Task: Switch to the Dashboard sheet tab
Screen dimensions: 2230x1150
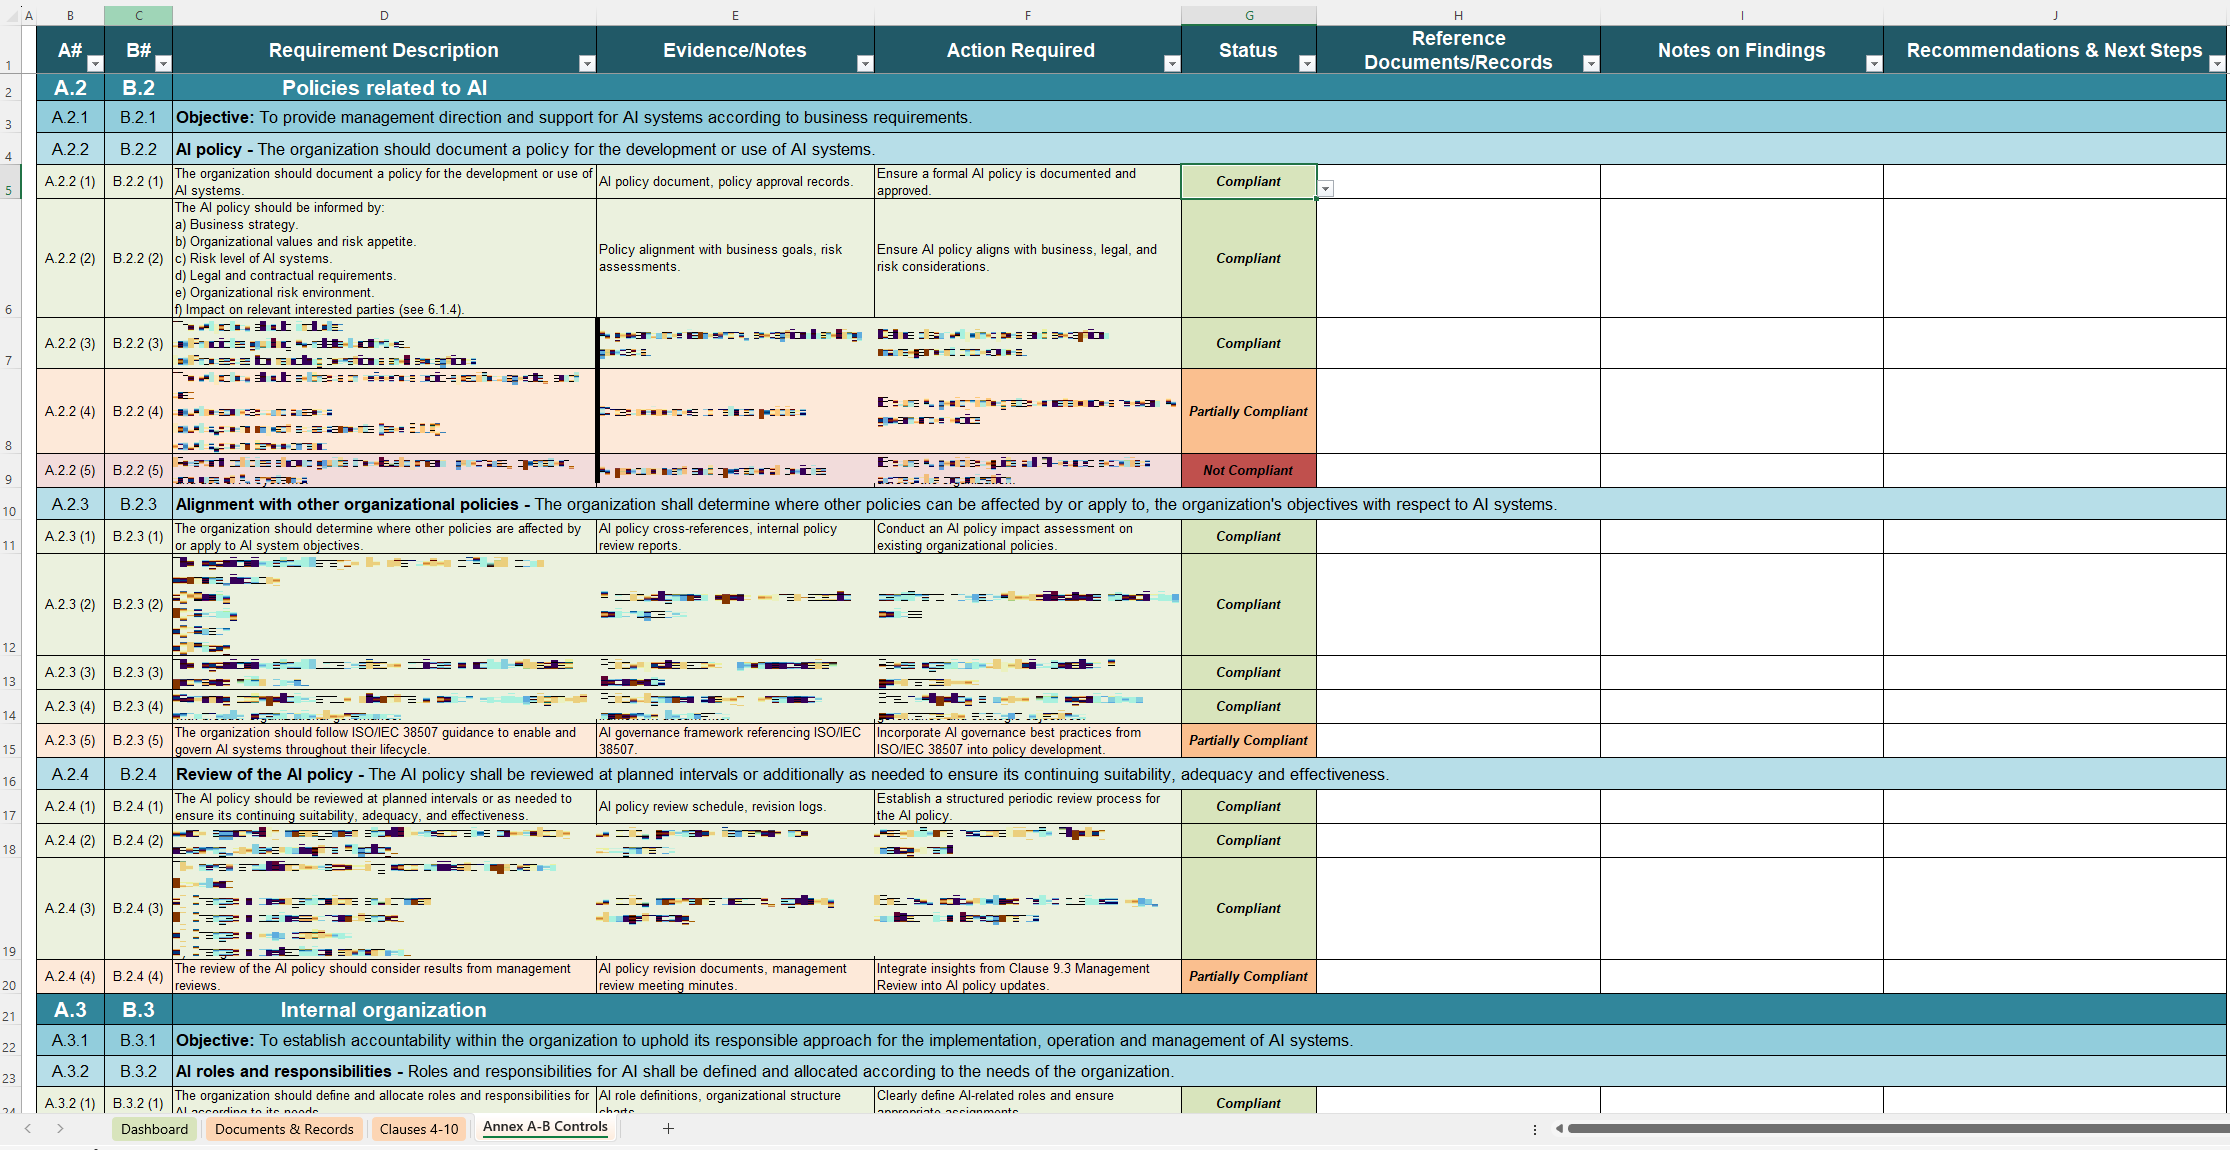Action: click(154, 1129)
